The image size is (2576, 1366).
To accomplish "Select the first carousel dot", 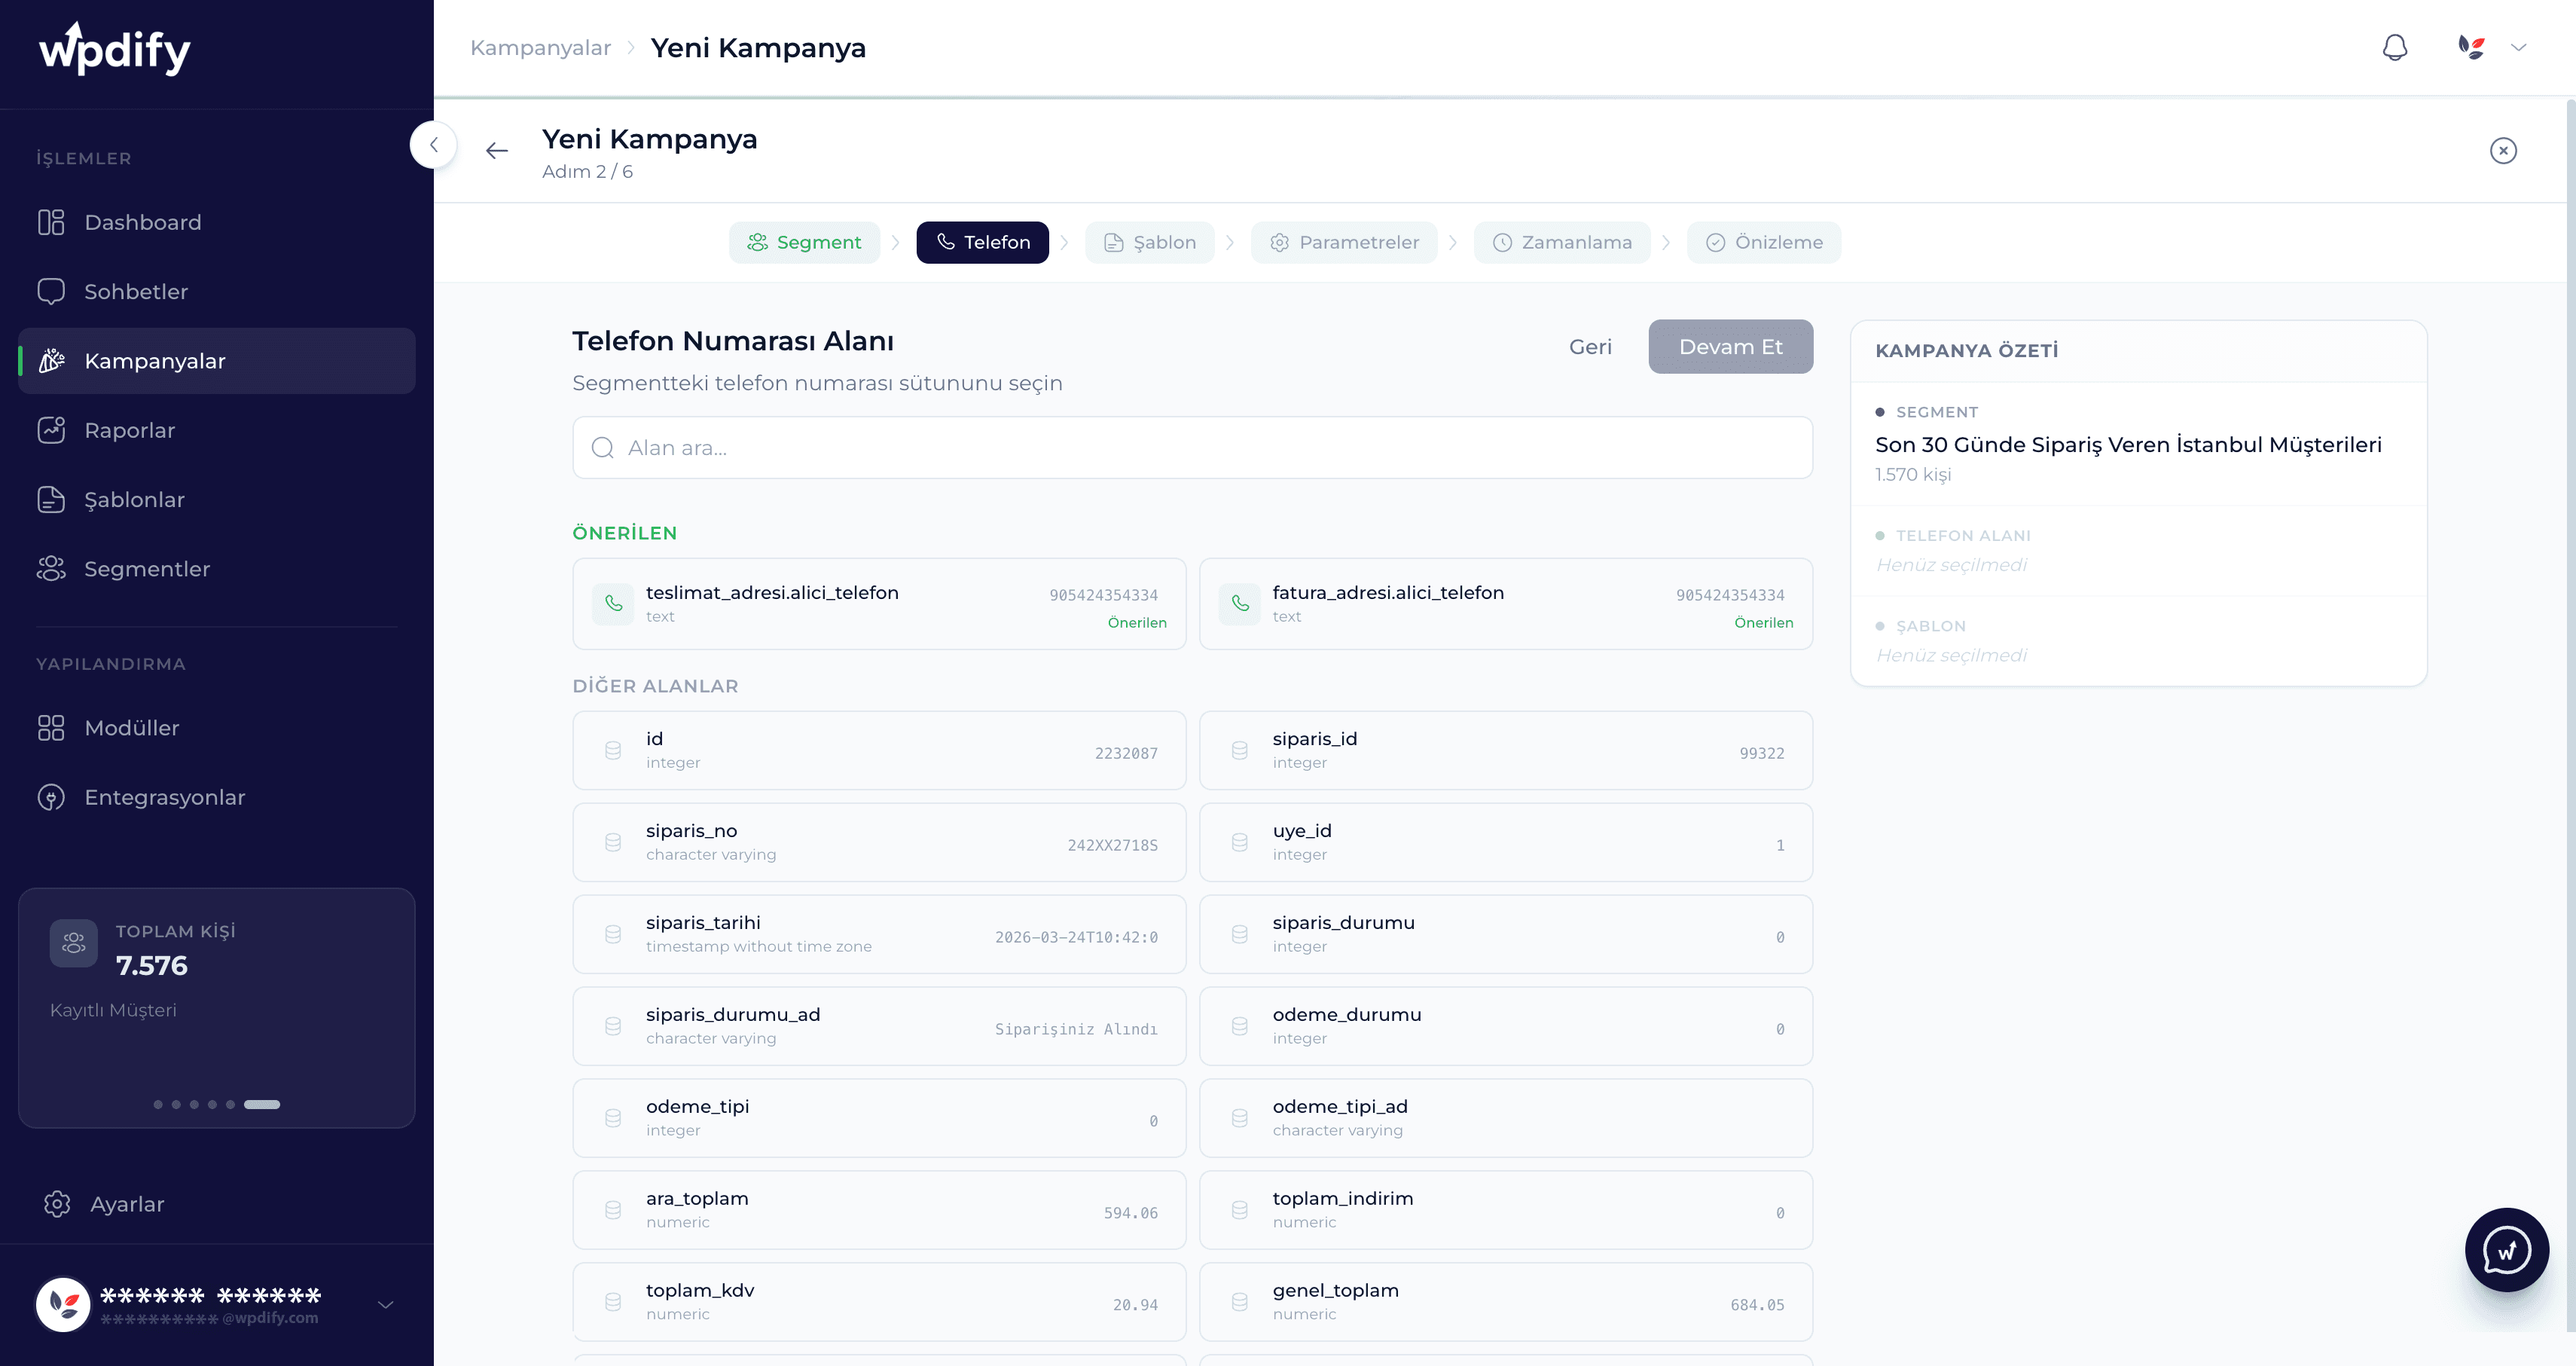I will point(158,1104).
